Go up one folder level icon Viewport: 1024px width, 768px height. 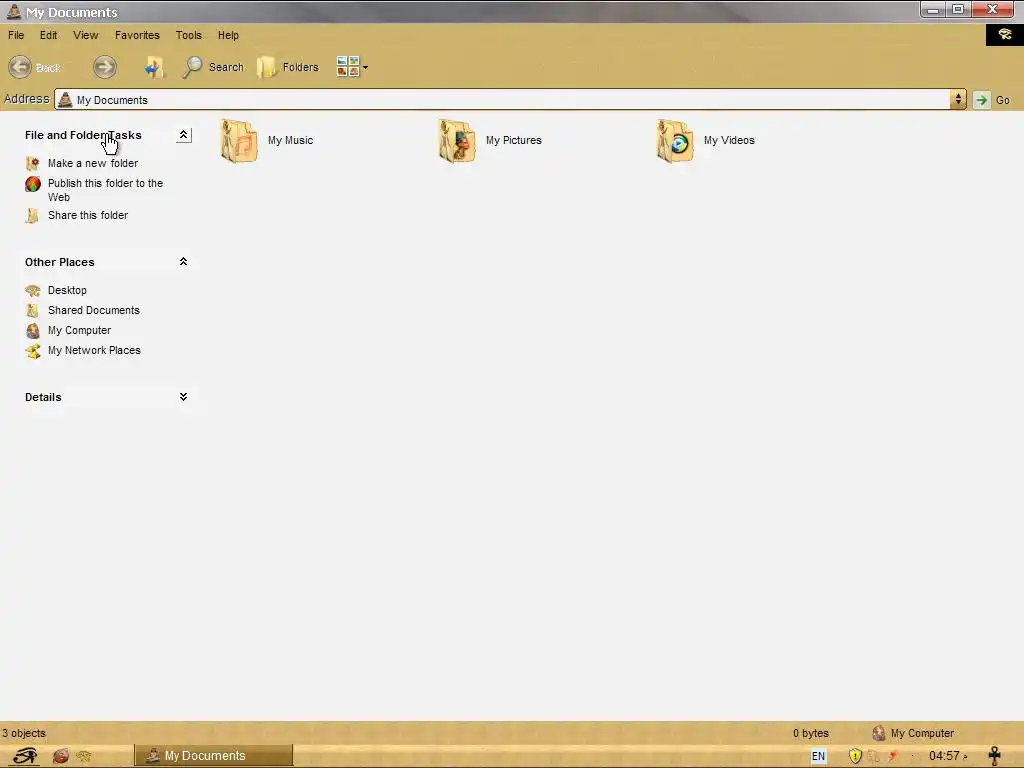point(154,67)
